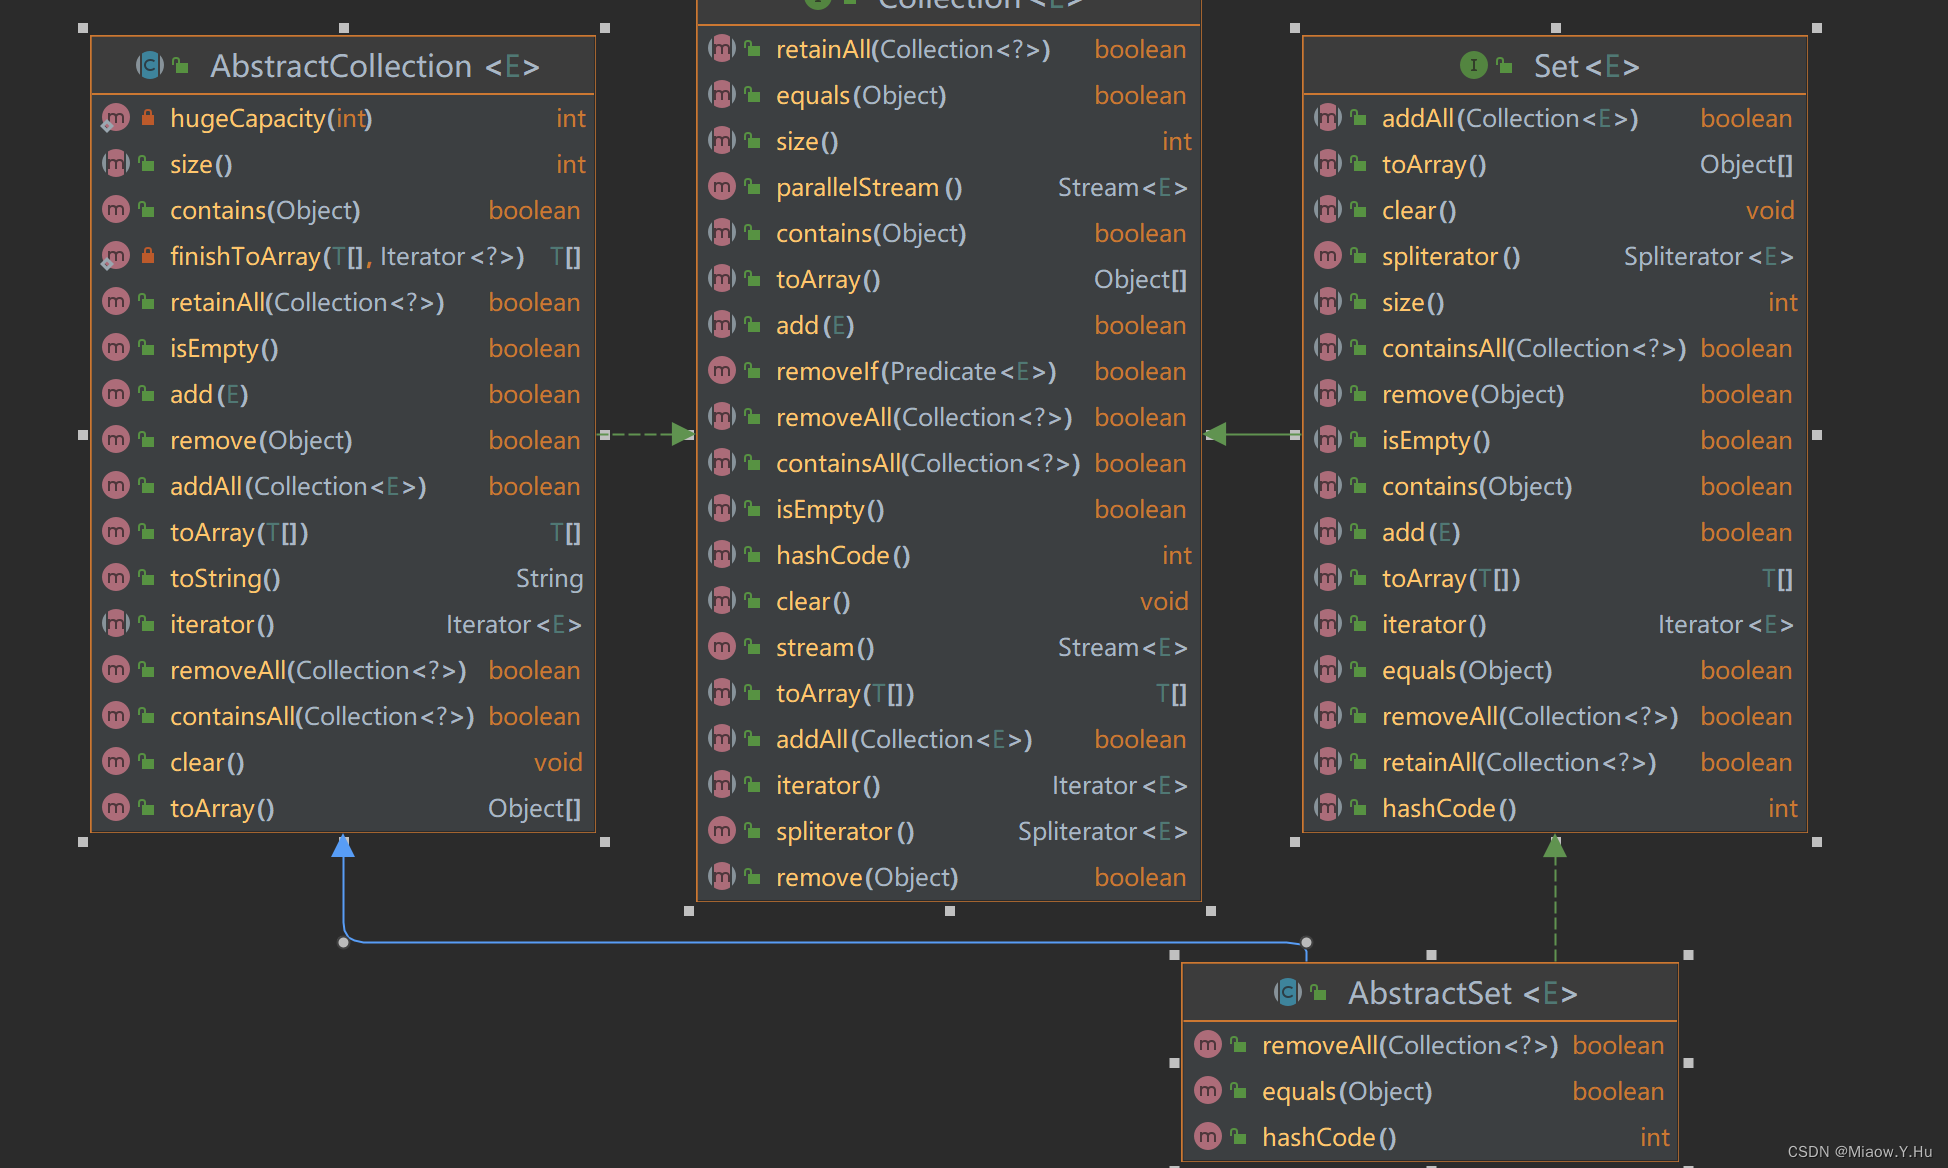
Task: Select the AbstractSet <E> node title
Action: (1463, 992)
